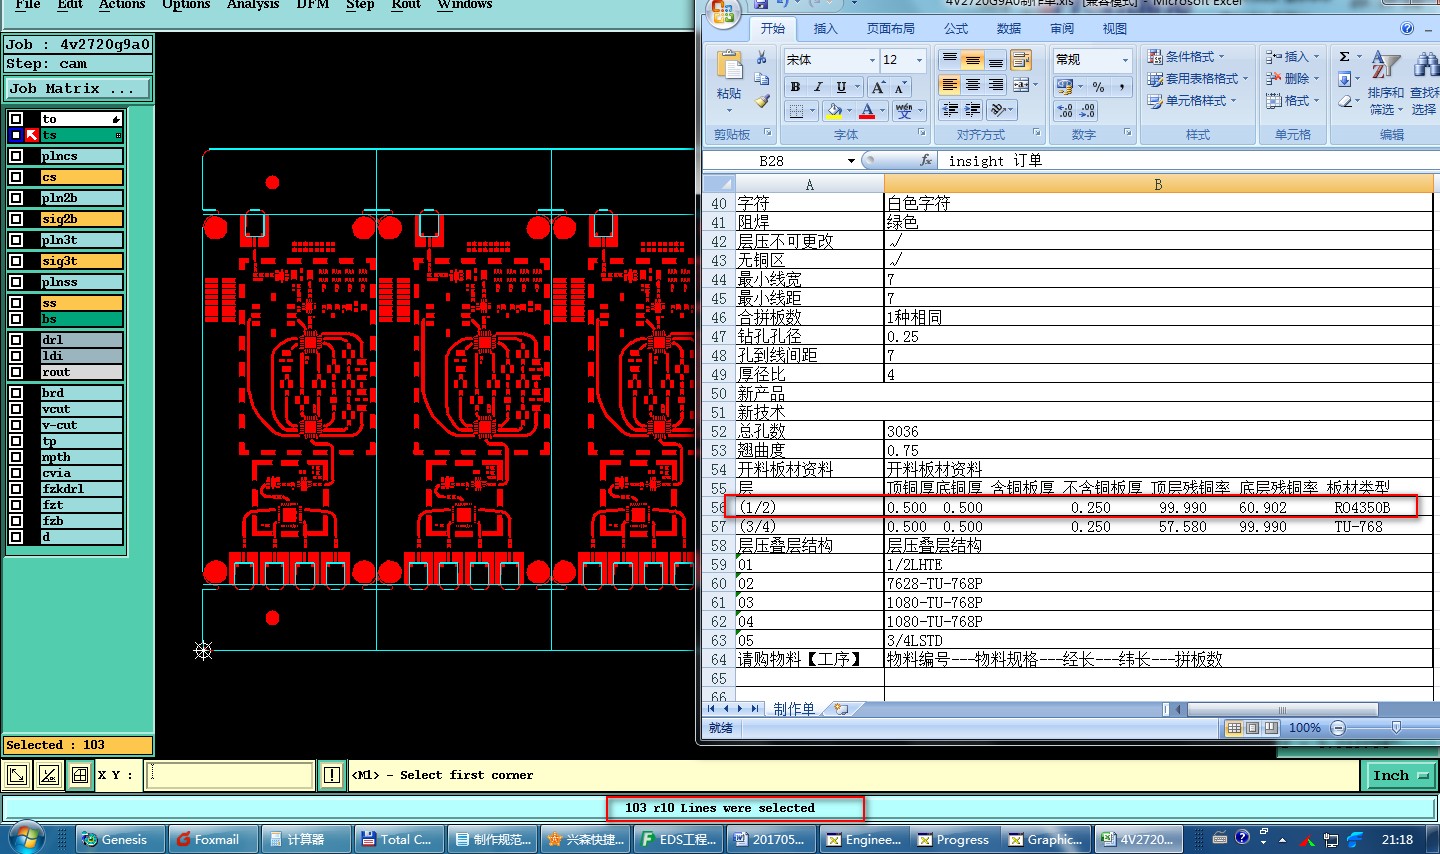Viewport: 1440px width, 854px height.
Task: Click the Sort and Filter icon
Action: tap(1385, 66)
